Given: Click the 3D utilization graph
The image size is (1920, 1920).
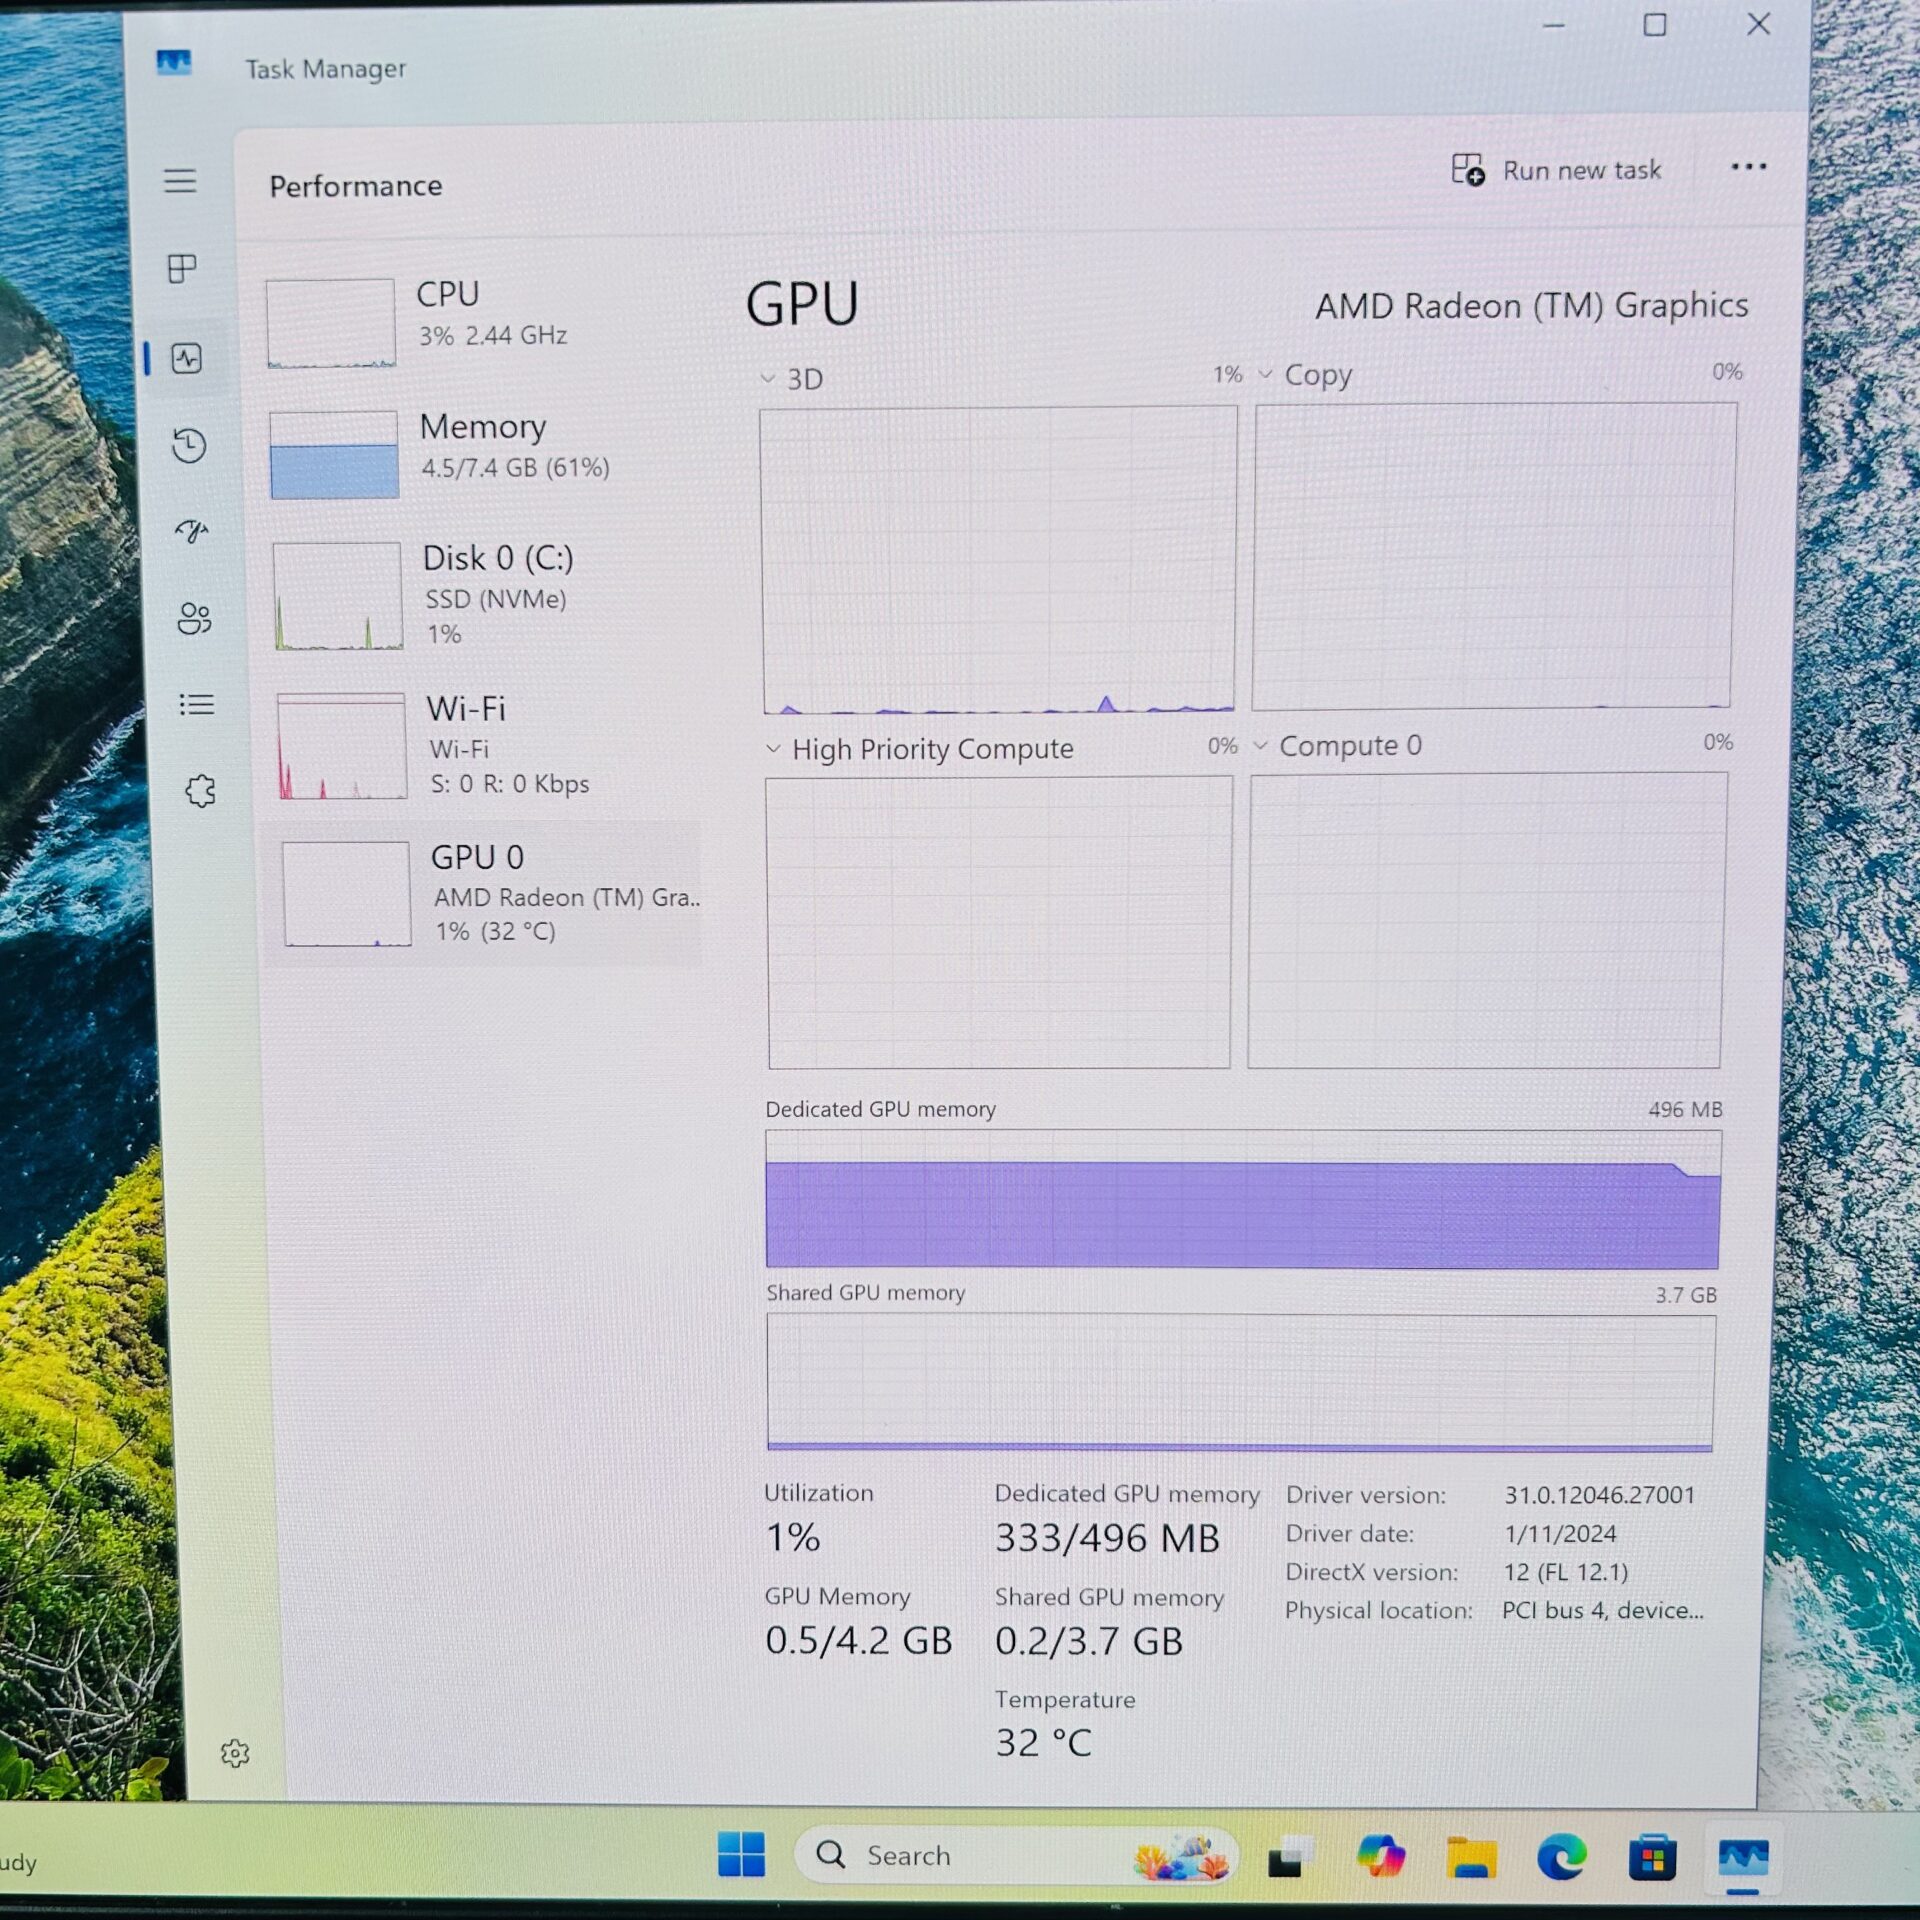Looking at the screenshot, I should coord(998,559).
